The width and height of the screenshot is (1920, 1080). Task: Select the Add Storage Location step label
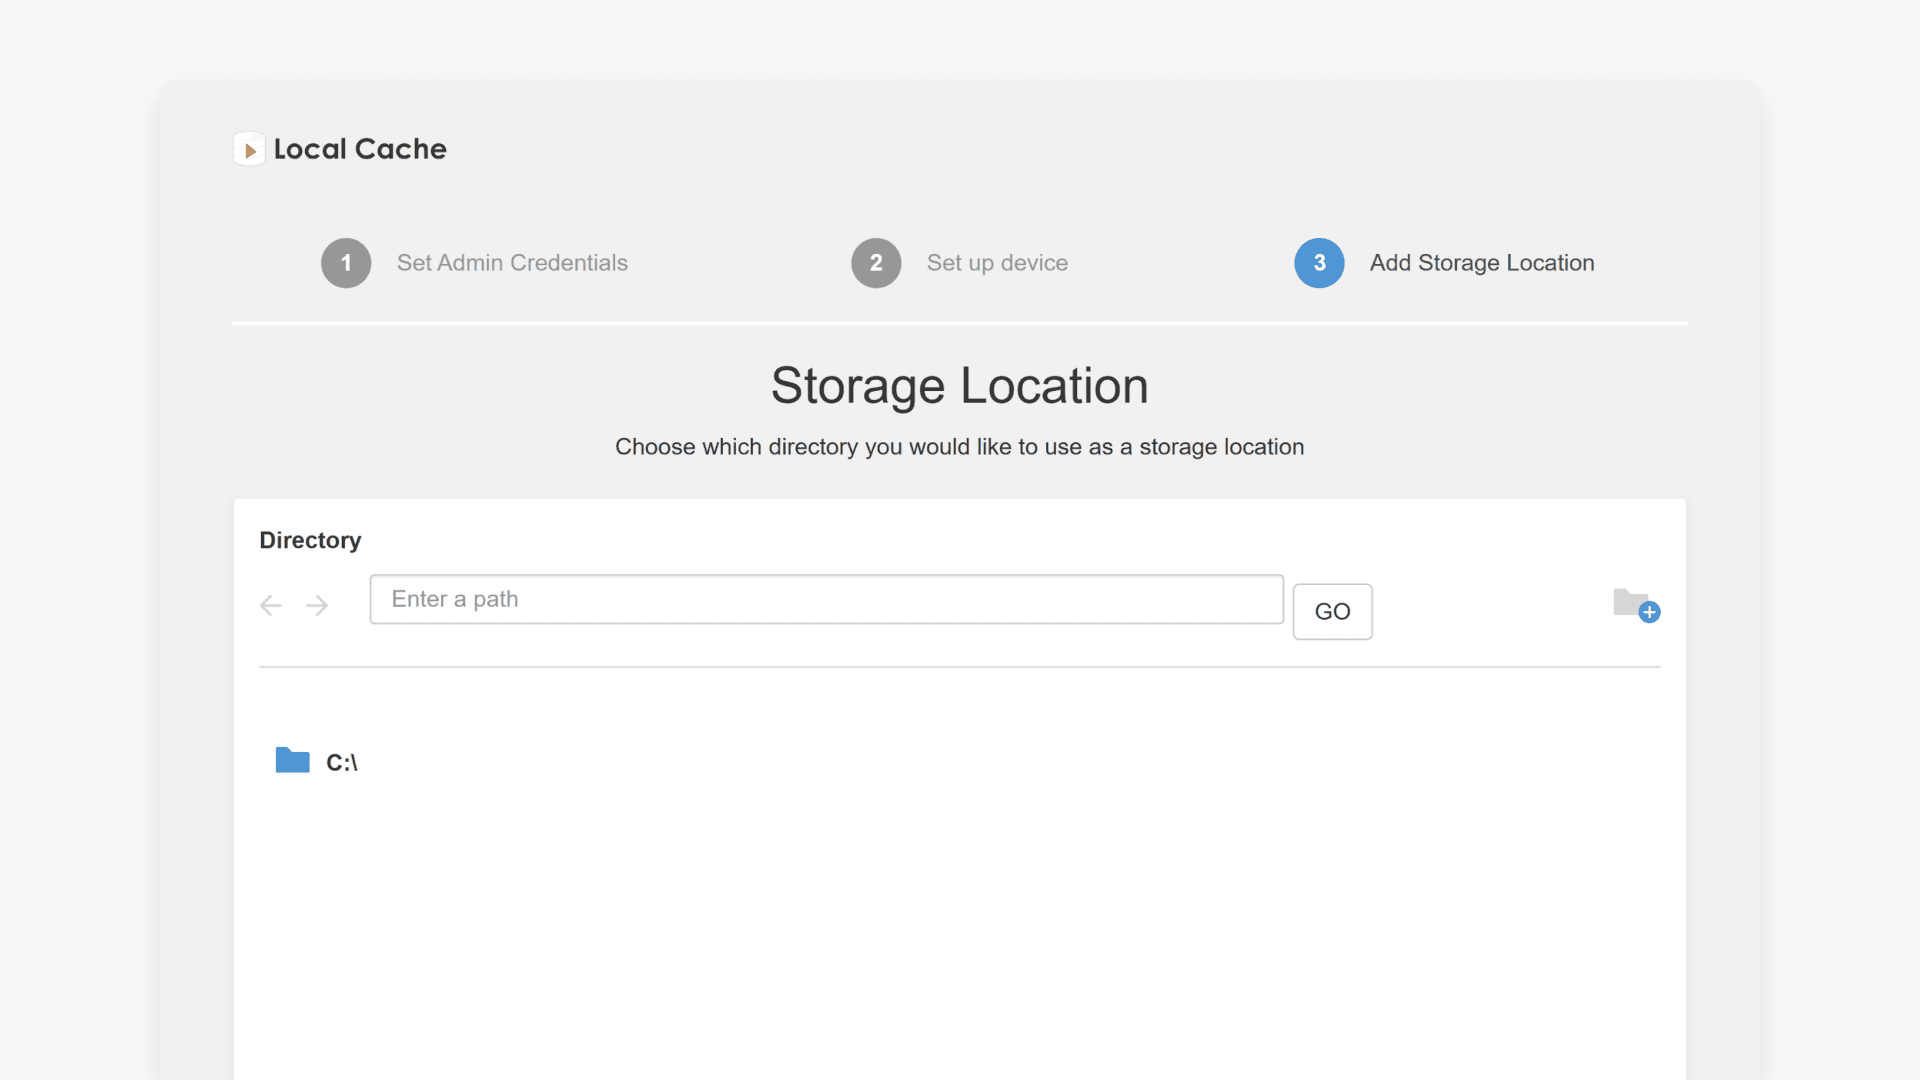tap(1481, 263)
